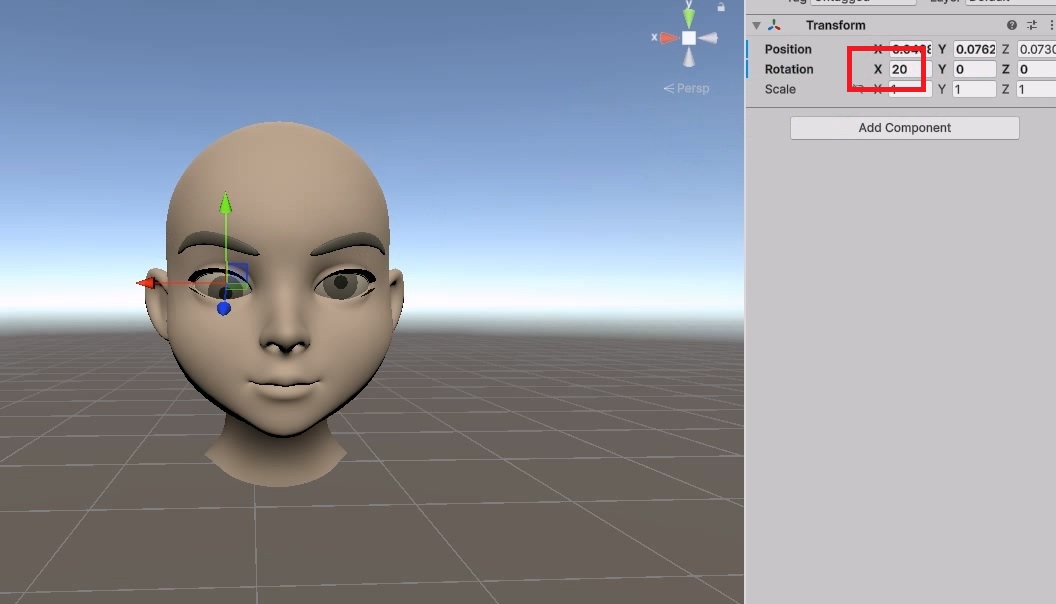Click the gray bottom cone on scene gizmo
The image size is (1056, 604).
[x=688, y=58]
